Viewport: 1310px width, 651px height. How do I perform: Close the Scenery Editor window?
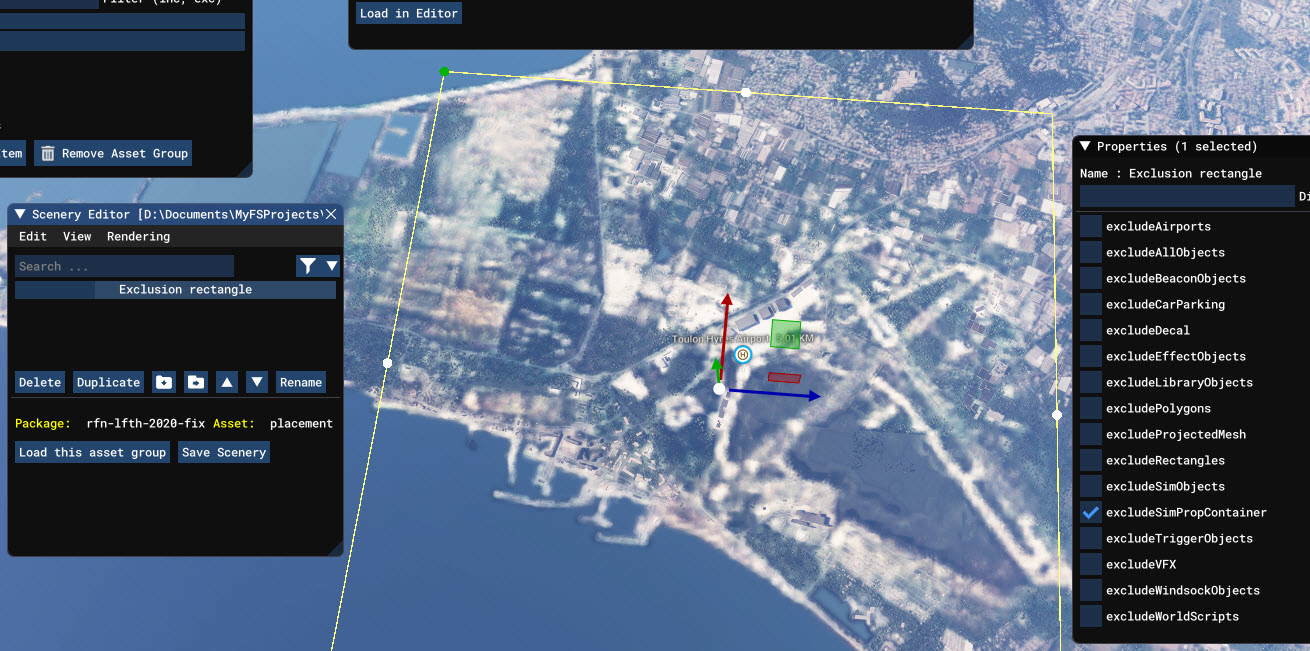(331, 214)
